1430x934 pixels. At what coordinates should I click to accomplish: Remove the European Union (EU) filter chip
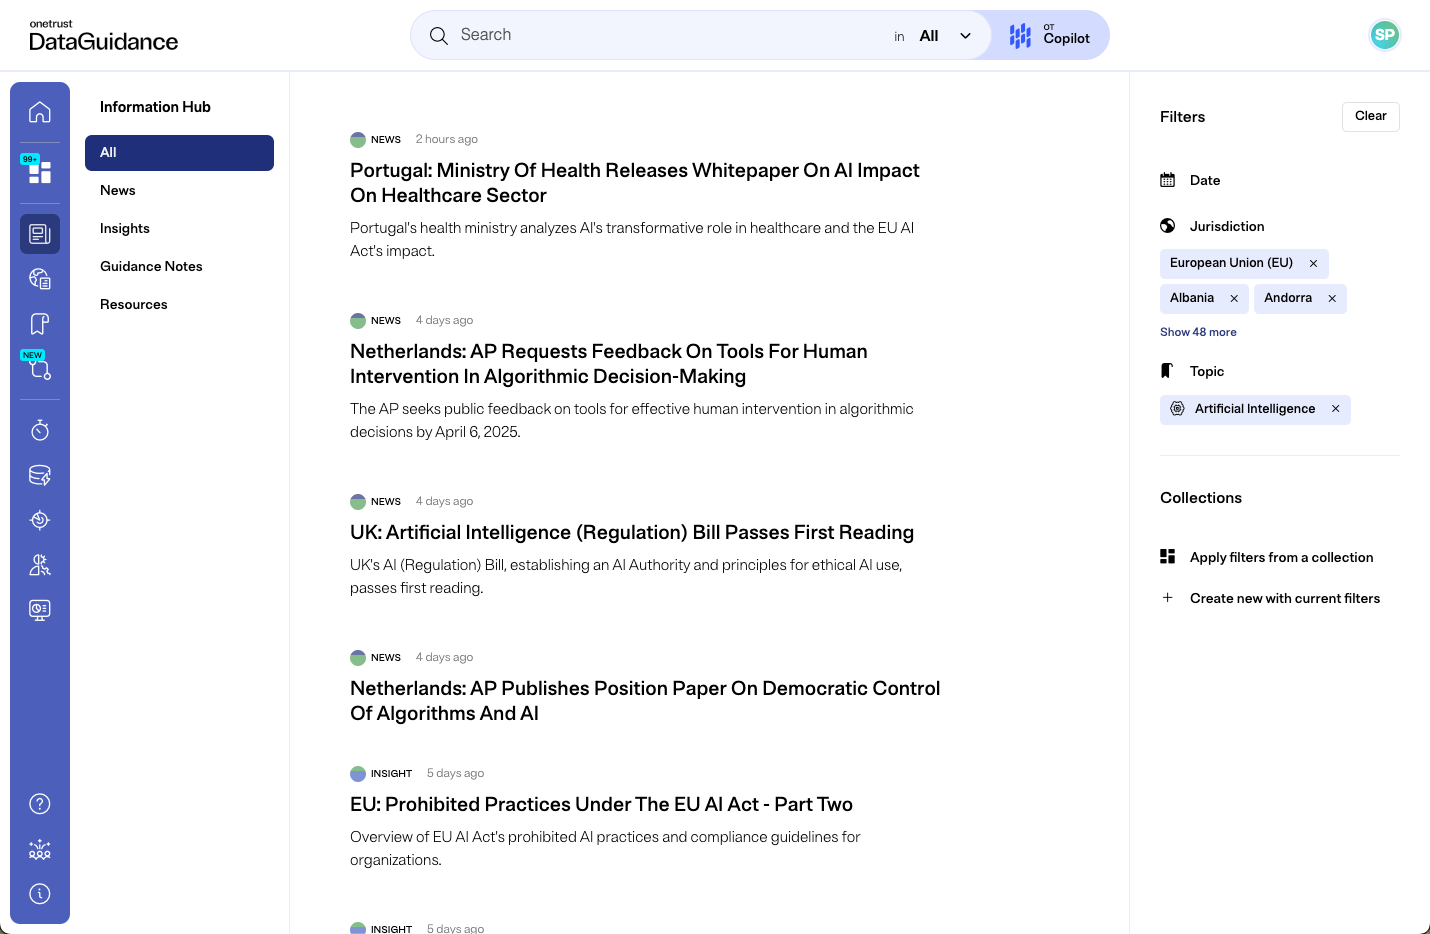click(x=1313, y=264)
